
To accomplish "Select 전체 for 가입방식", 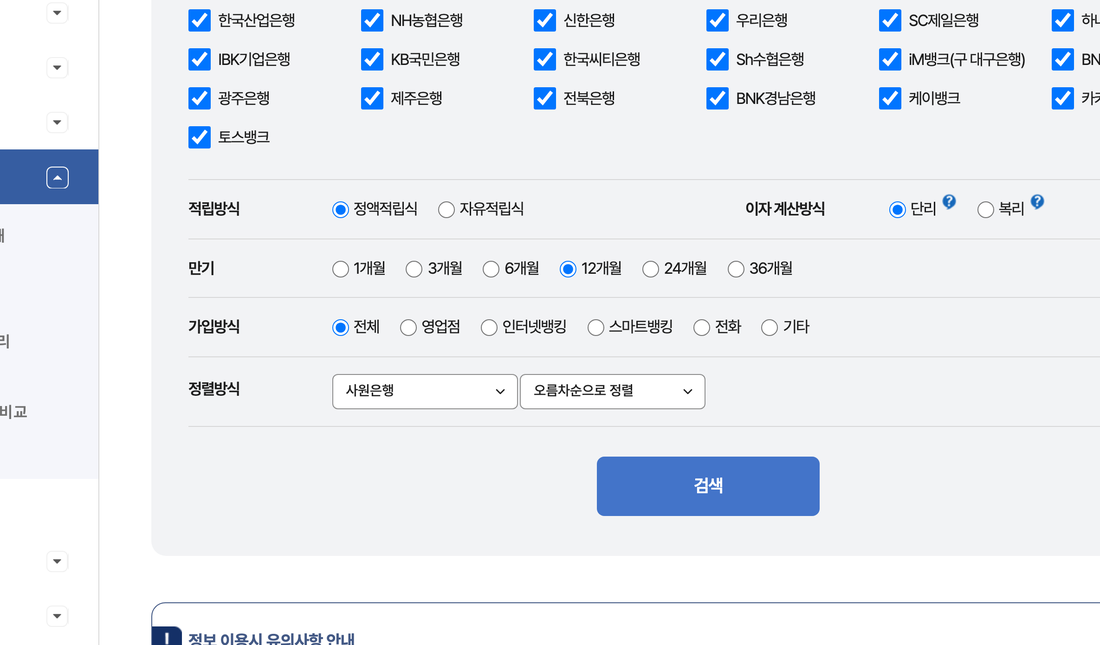I will click(340, 328).
